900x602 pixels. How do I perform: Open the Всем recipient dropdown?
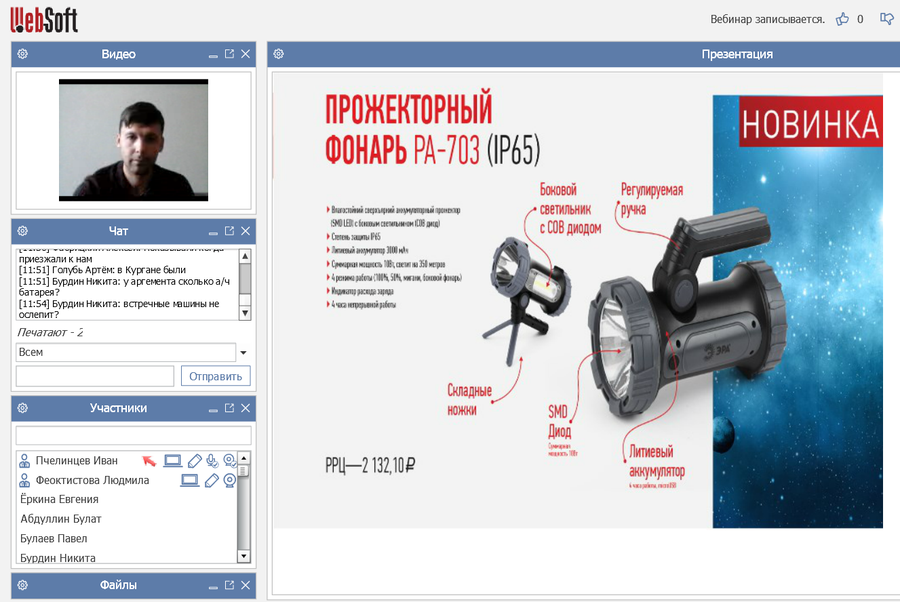(x=243, y=352)
